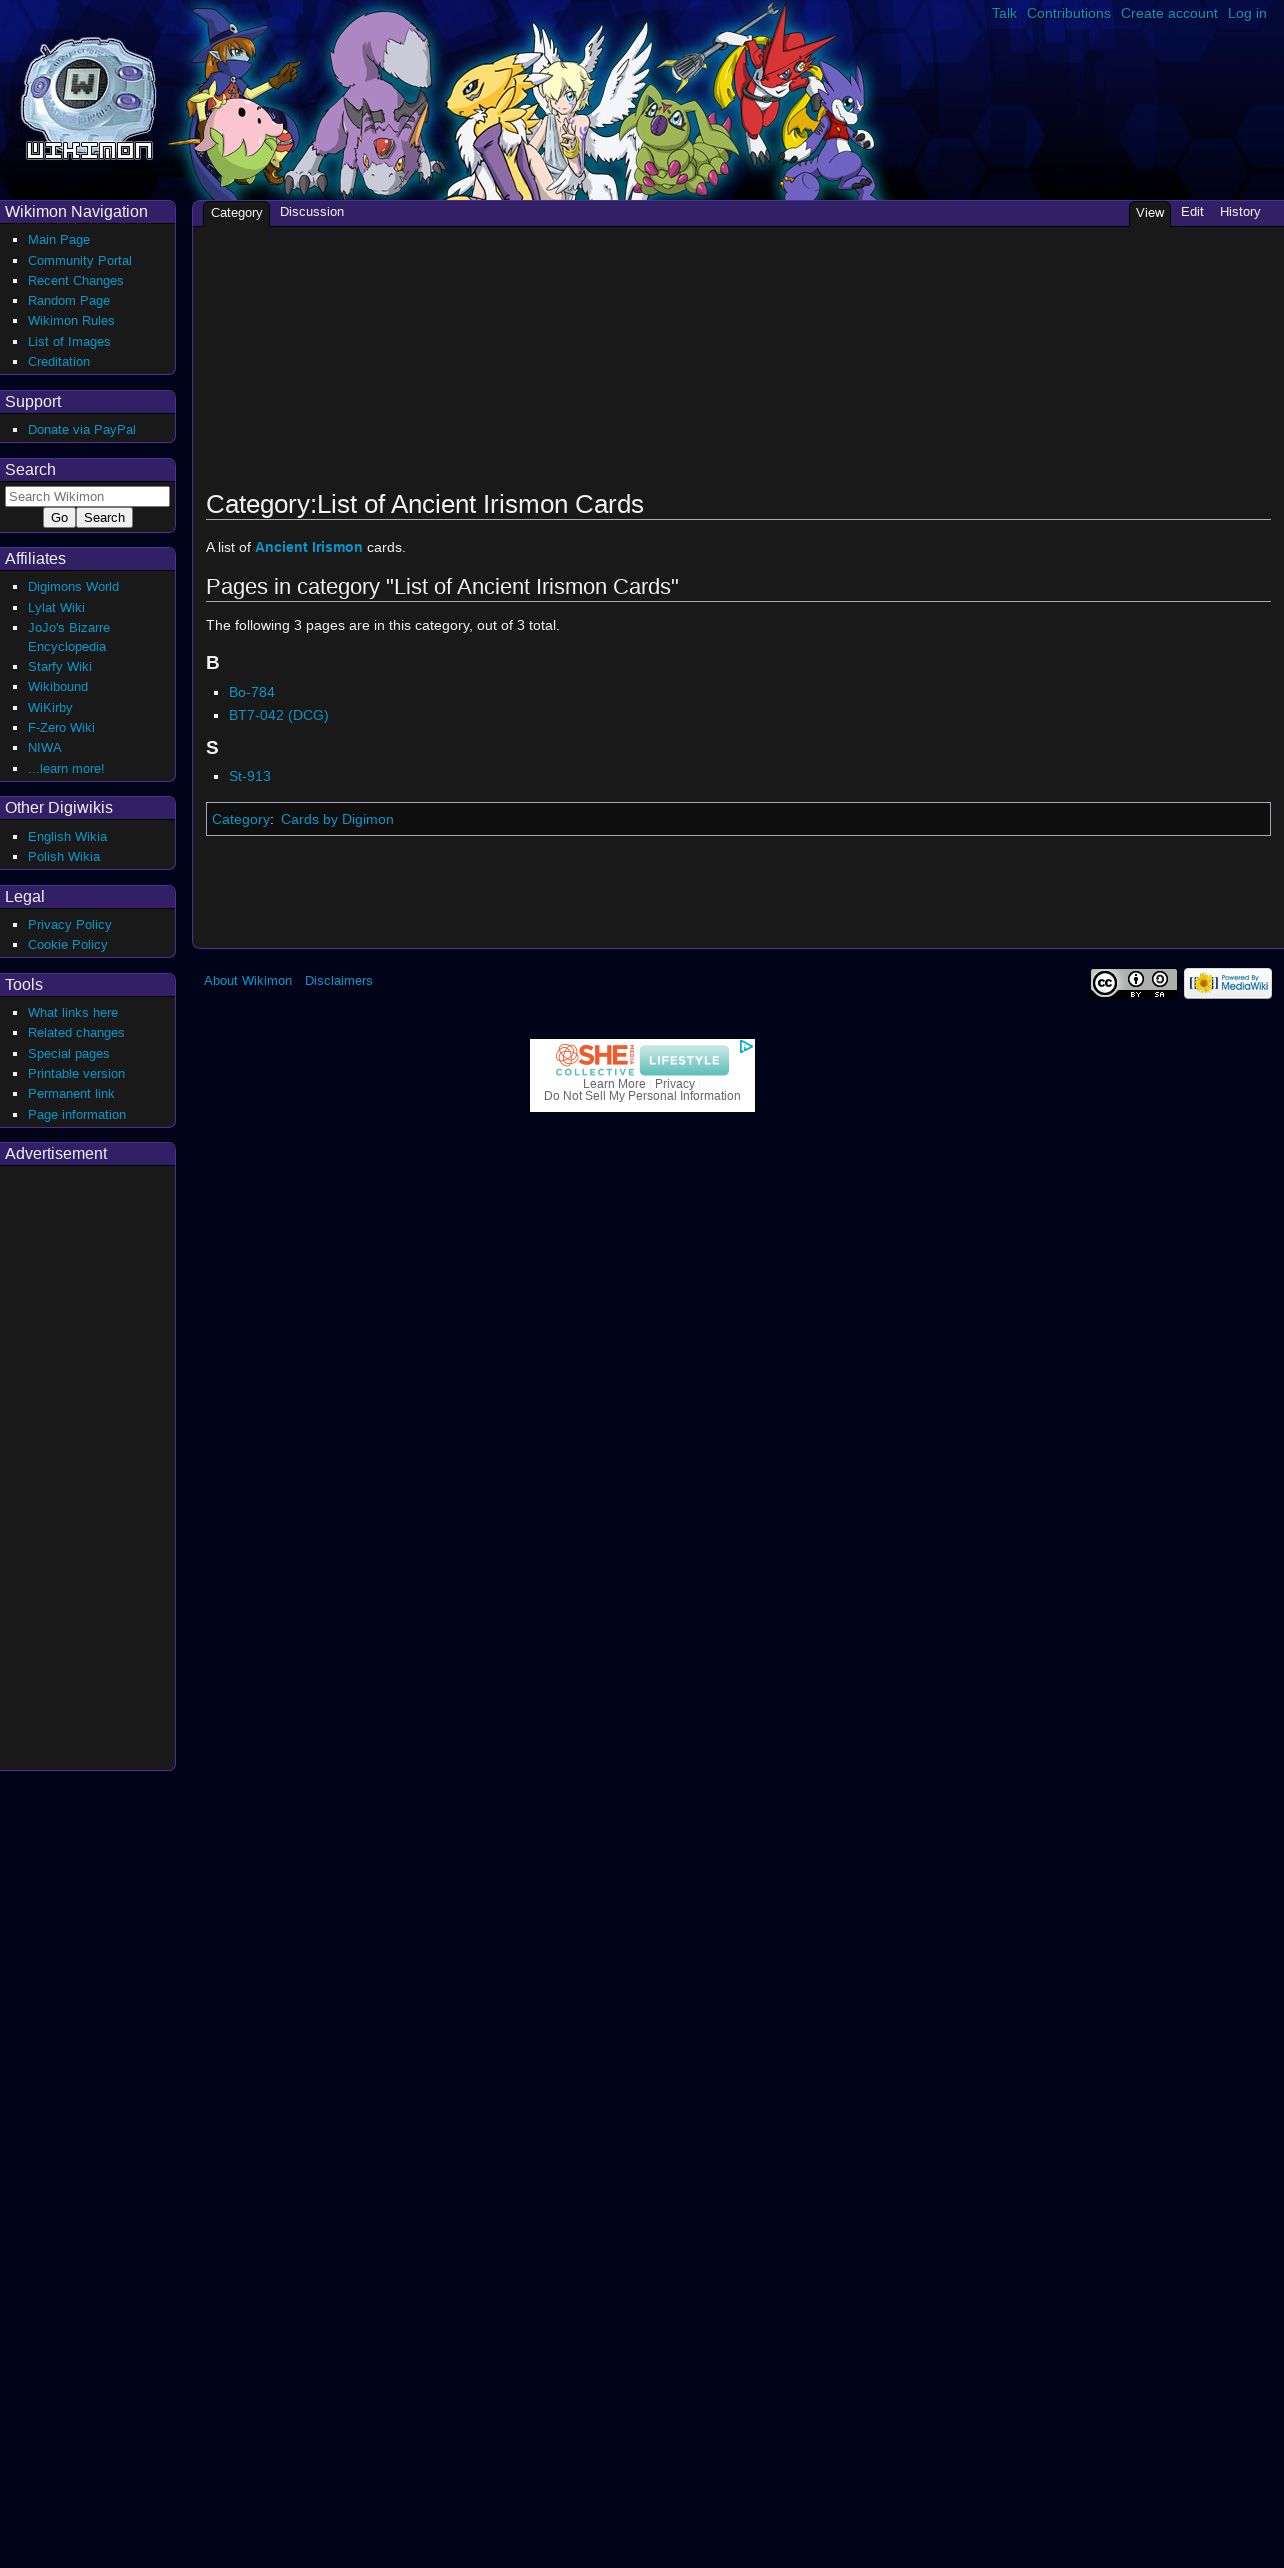The height and width of the screenshot is (2568, 1284).
Task: Visit Starfy Wiki
Action: (60, 667)
